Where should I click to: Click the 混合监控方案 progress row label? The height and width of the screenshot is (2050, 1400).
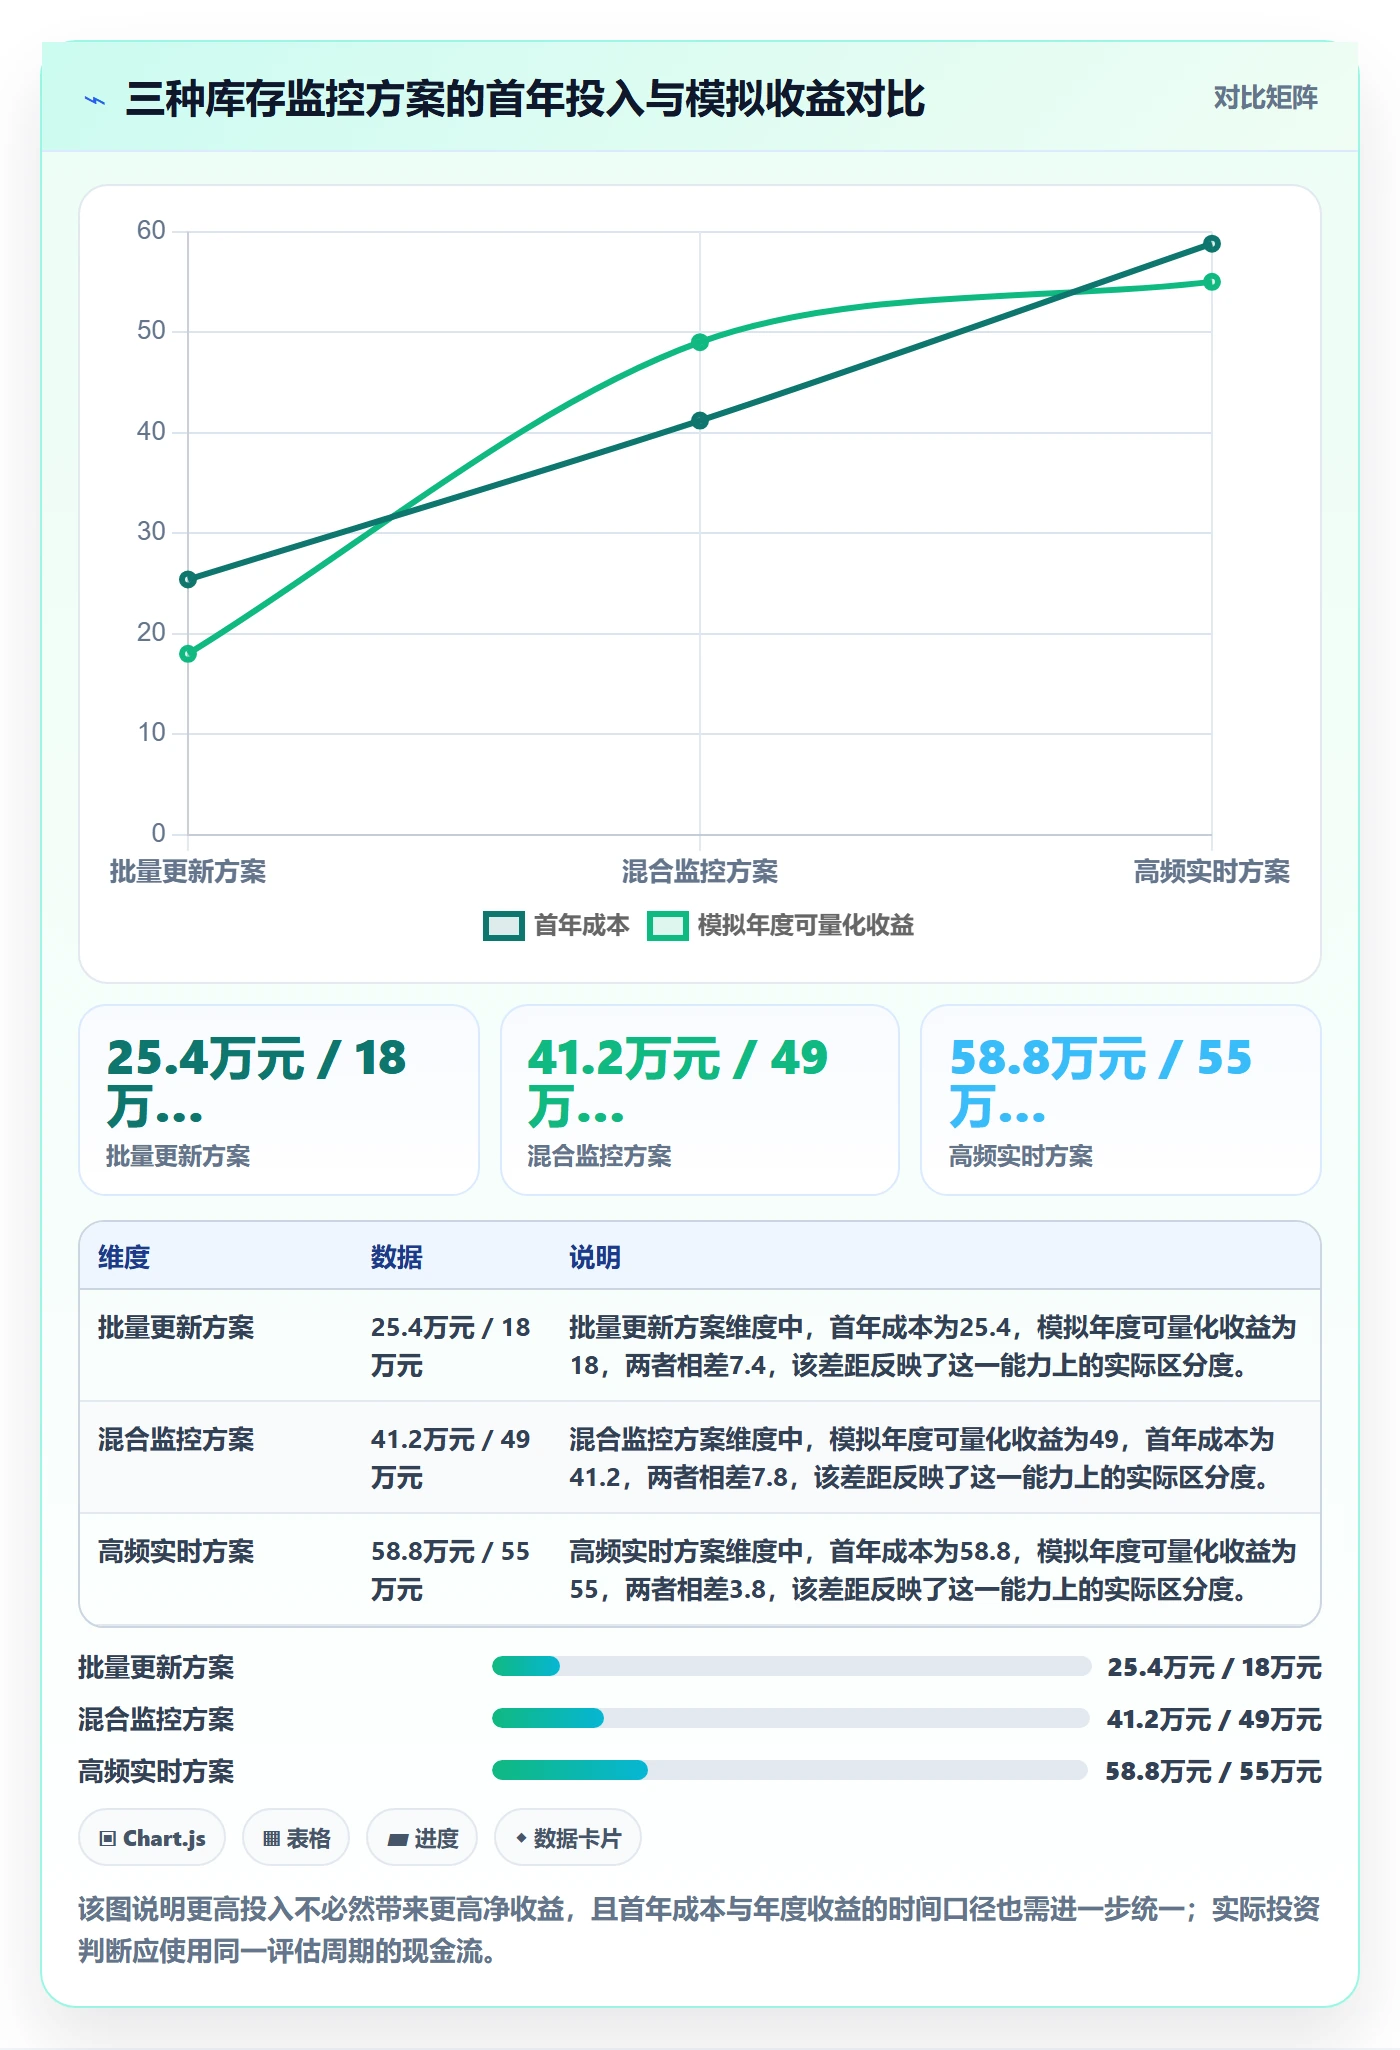156,1719
